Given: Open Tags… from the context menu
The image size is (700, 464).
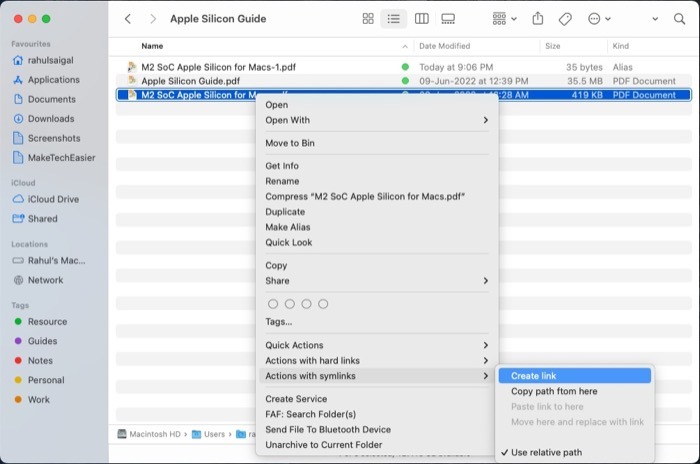Looking at the screenshot, I should click(x=279, y=322).
